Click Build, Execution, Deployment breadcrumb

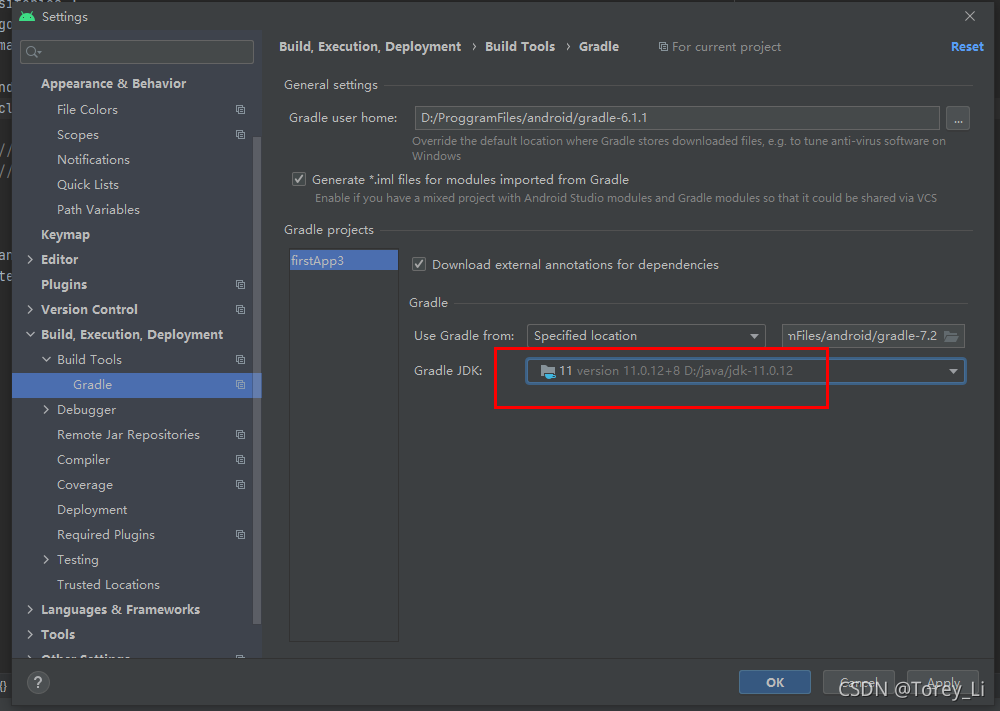(370, 47)
